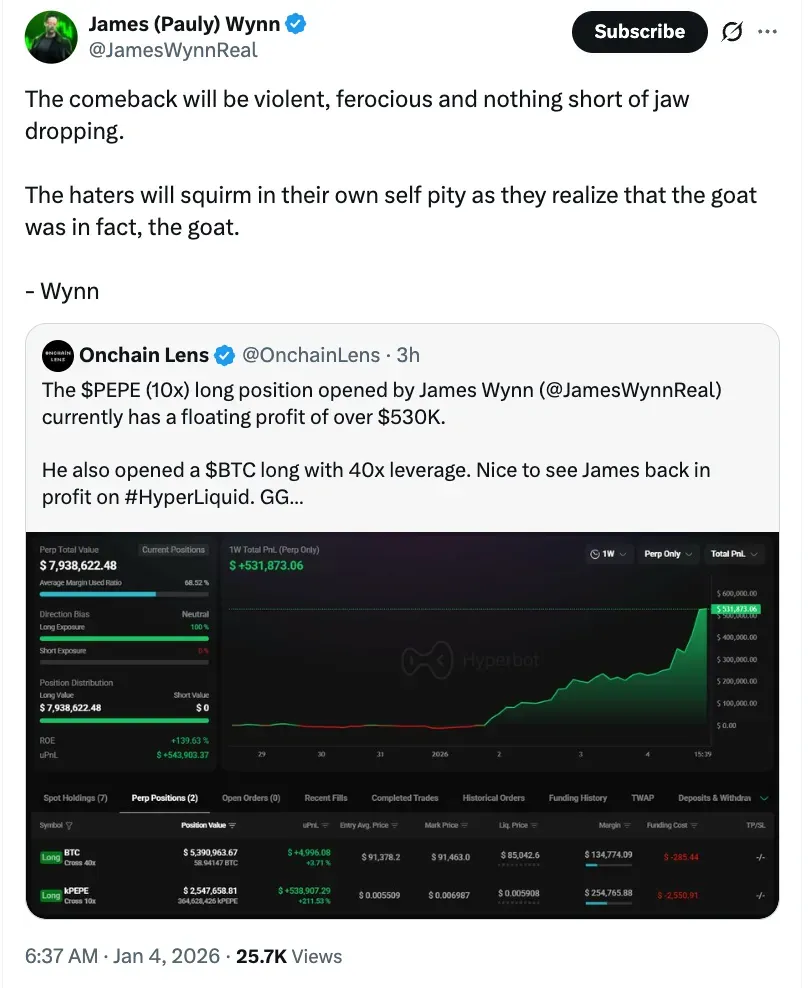
Task: Subscribe to James Wynn
Action: (639, 32)
